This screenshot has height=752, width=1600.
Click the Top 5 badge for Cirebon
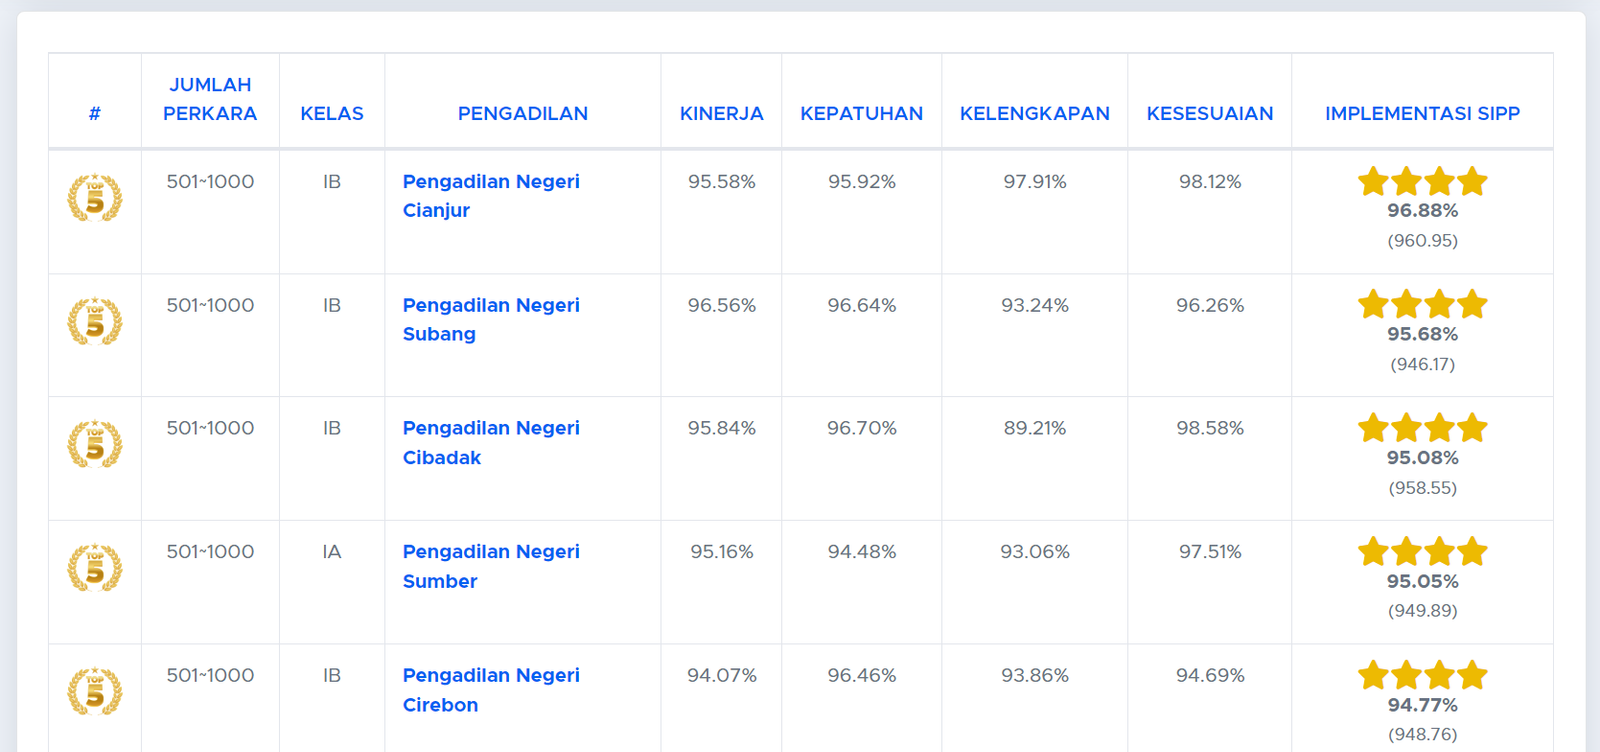tap(95, 691)
